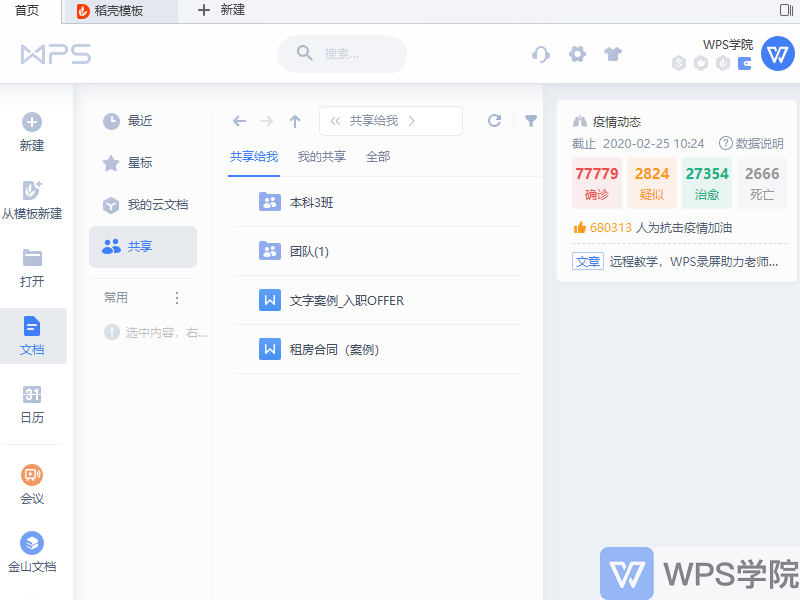Click the headset customer service icon
800x600 pixels.
[541, 54]
